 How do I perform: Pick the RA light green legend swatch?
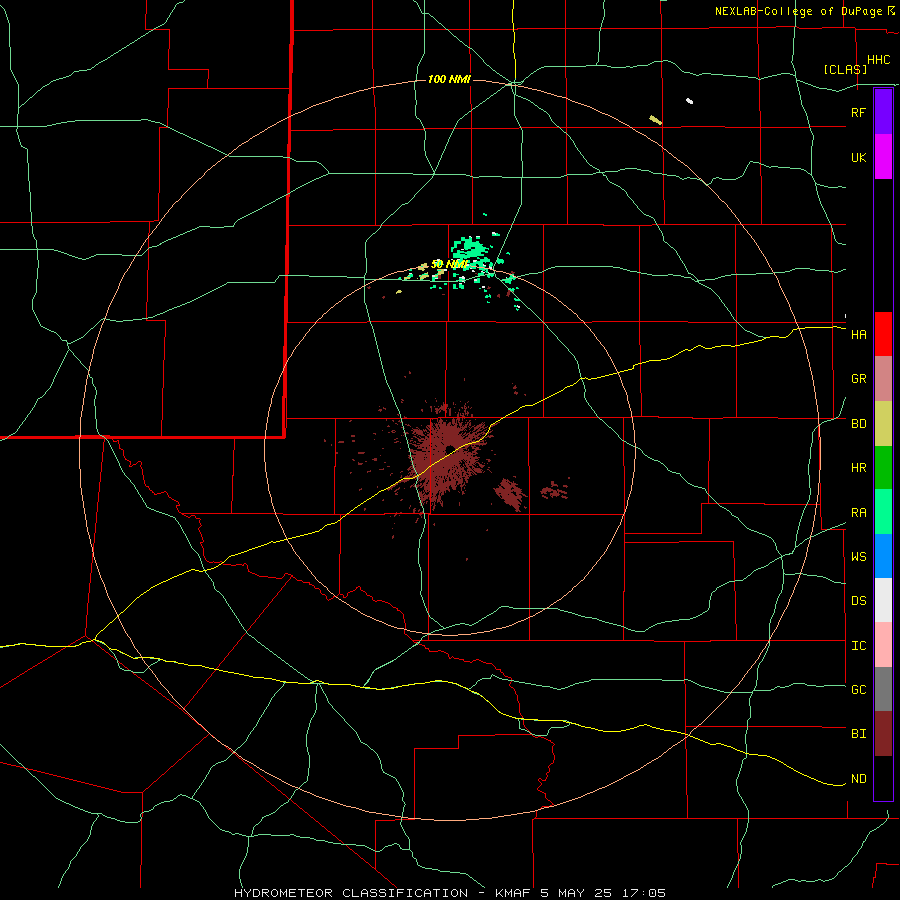click(x=883, y=512)
